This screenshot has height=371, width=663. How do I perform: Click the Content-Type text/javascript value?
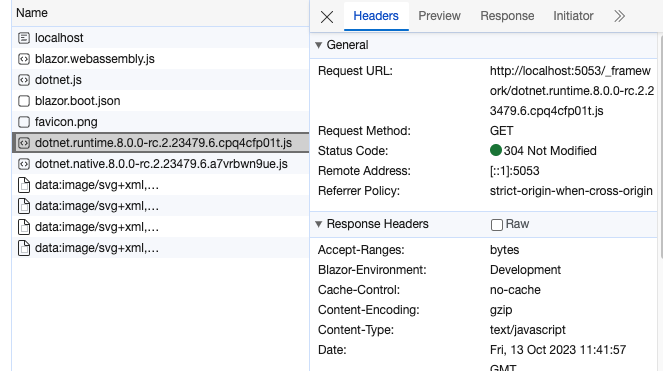[x=528, y=330]
